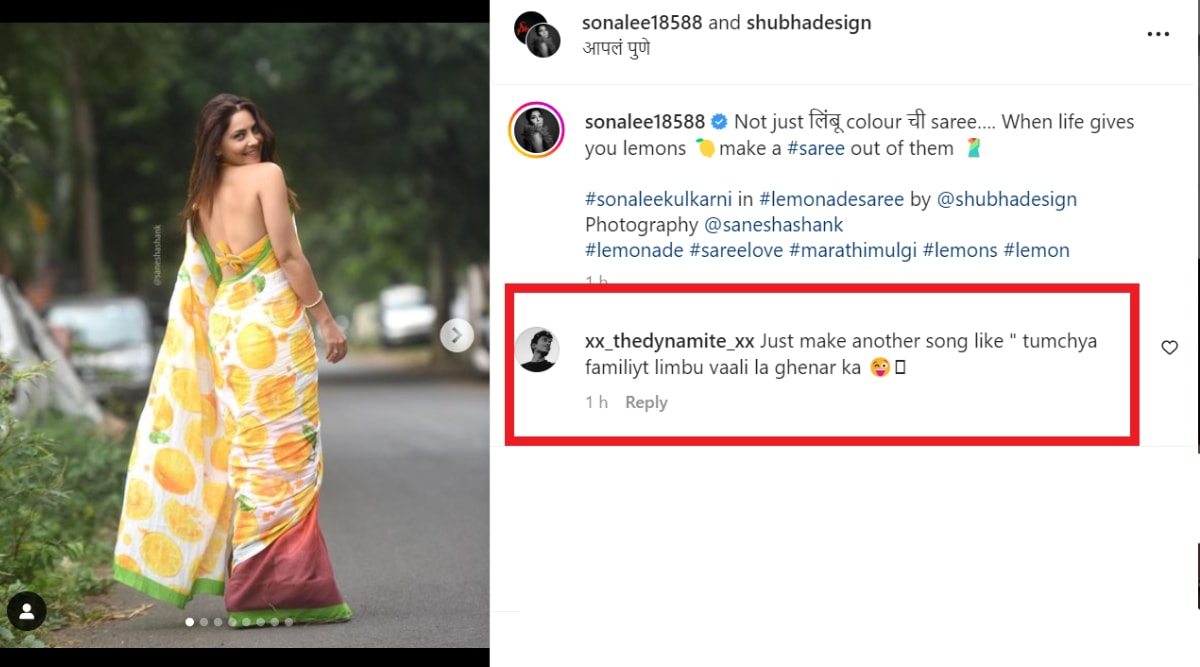Open the आपलं पुणे location link
Image resolution: width=1200 pixels, height=667 pixels.
(617, 48)
